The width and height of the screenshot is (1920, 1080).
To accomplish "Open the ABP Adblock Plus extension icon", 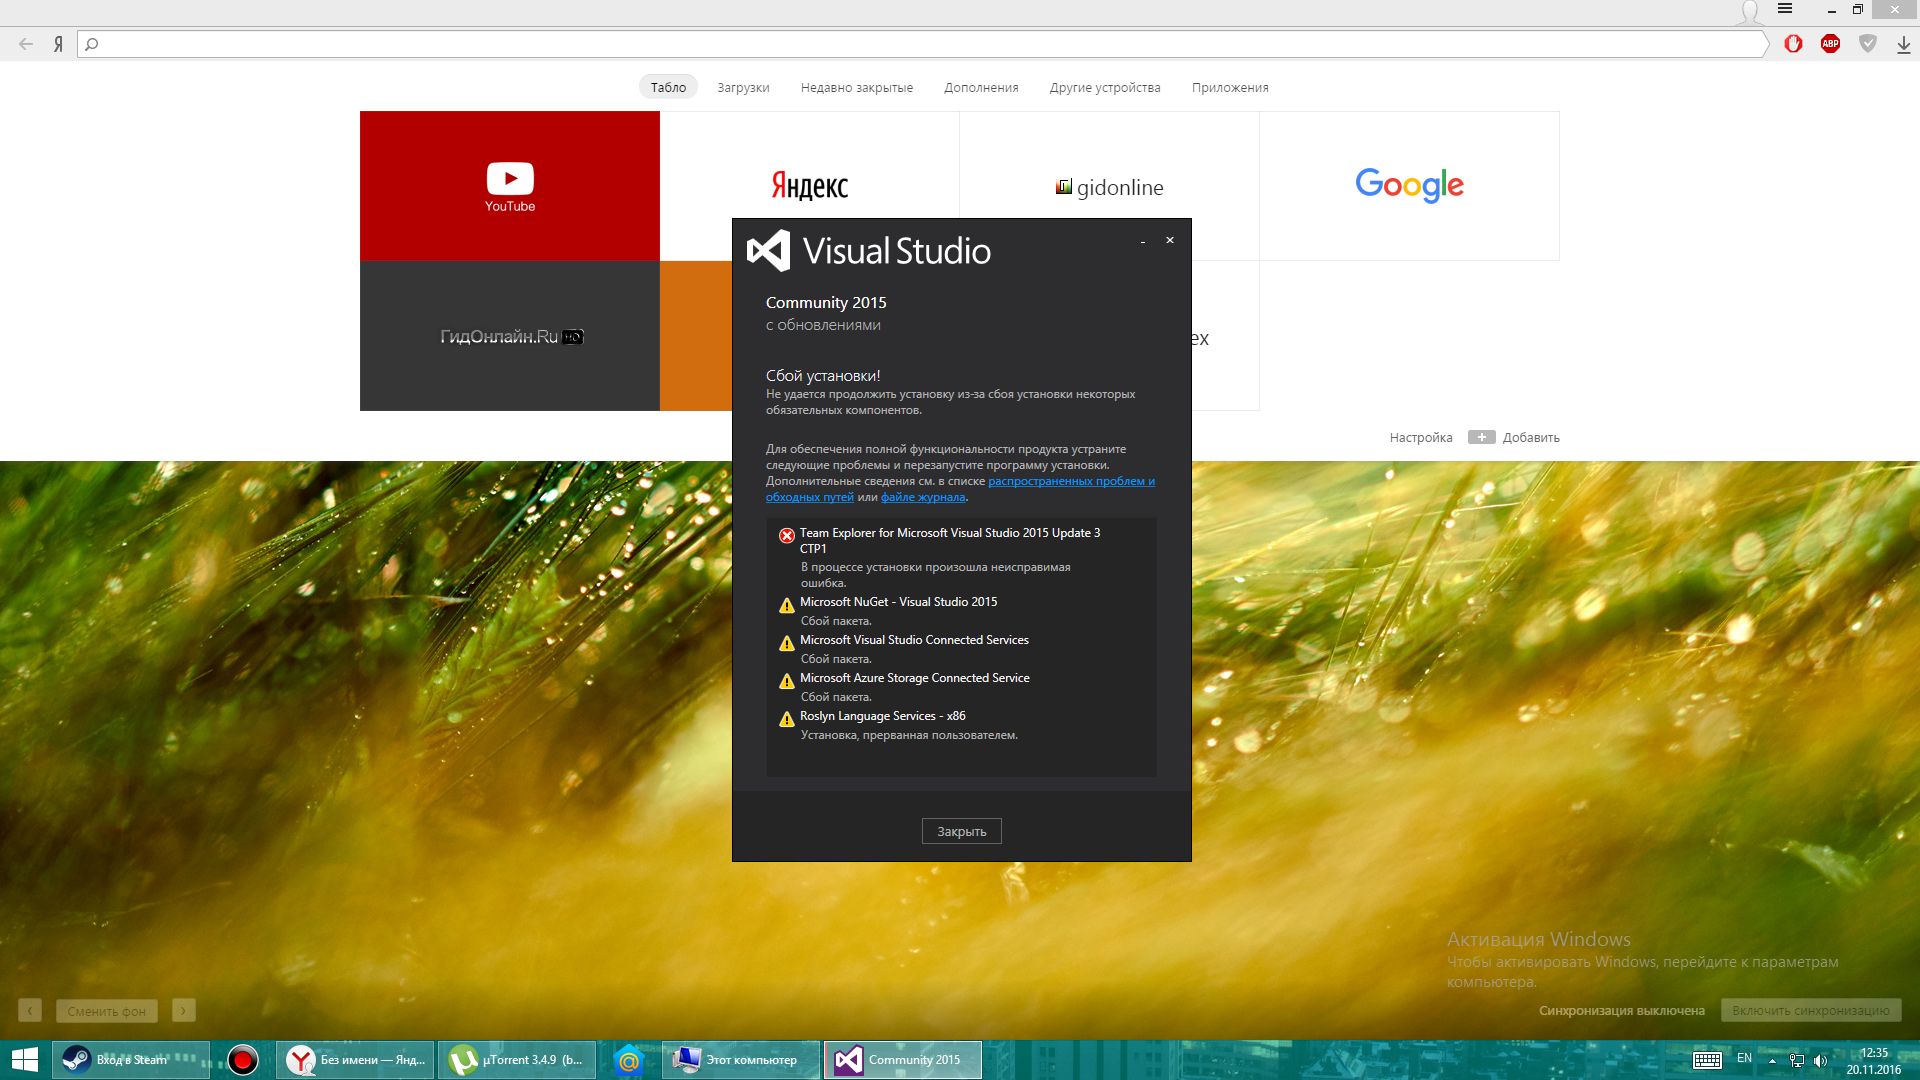I will pos(1830,44).
